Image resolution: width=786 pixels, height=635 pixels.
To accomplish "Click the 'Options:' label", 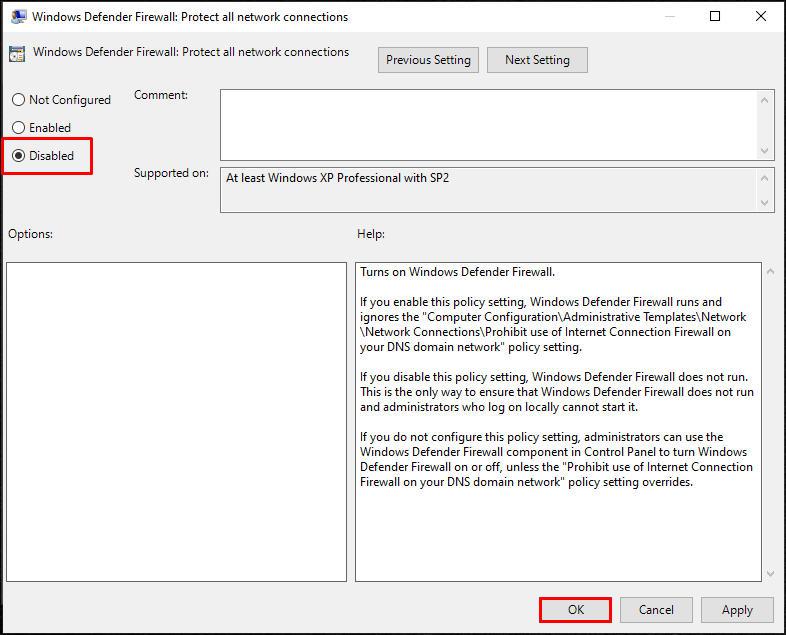I will click(x=30, y=234).
